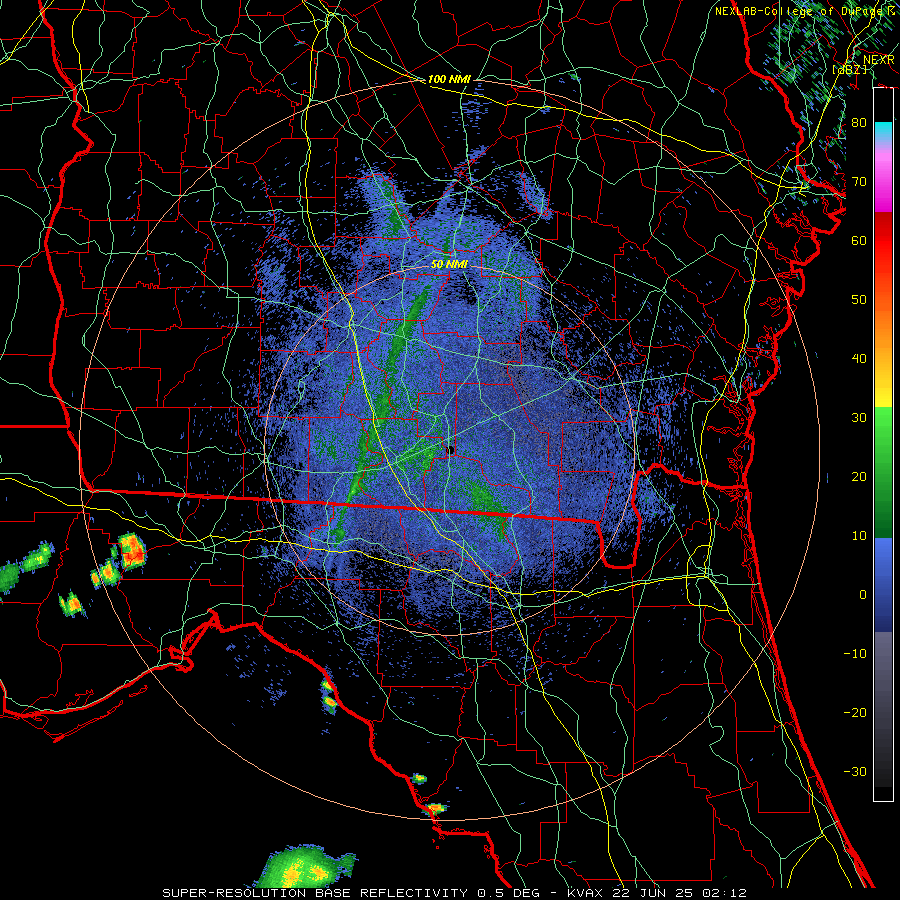Click the "NEXR" text above dBZ label
Screen dimensions: 900x900
[x=878, y=59]
